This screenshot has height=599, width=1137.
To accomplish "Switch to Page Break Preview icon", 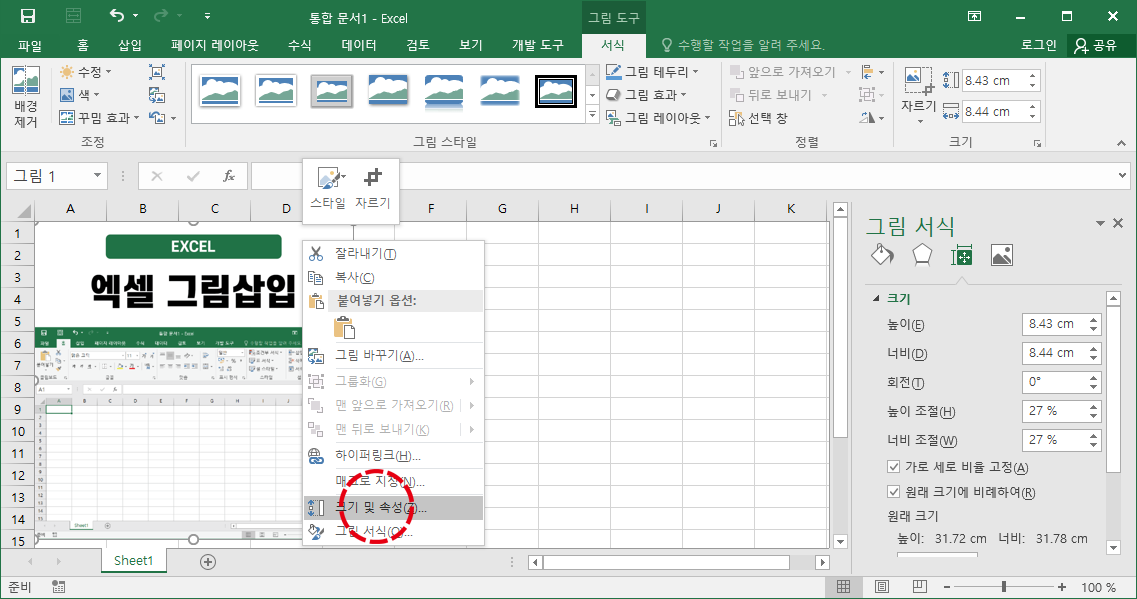I will click(919, 587).
